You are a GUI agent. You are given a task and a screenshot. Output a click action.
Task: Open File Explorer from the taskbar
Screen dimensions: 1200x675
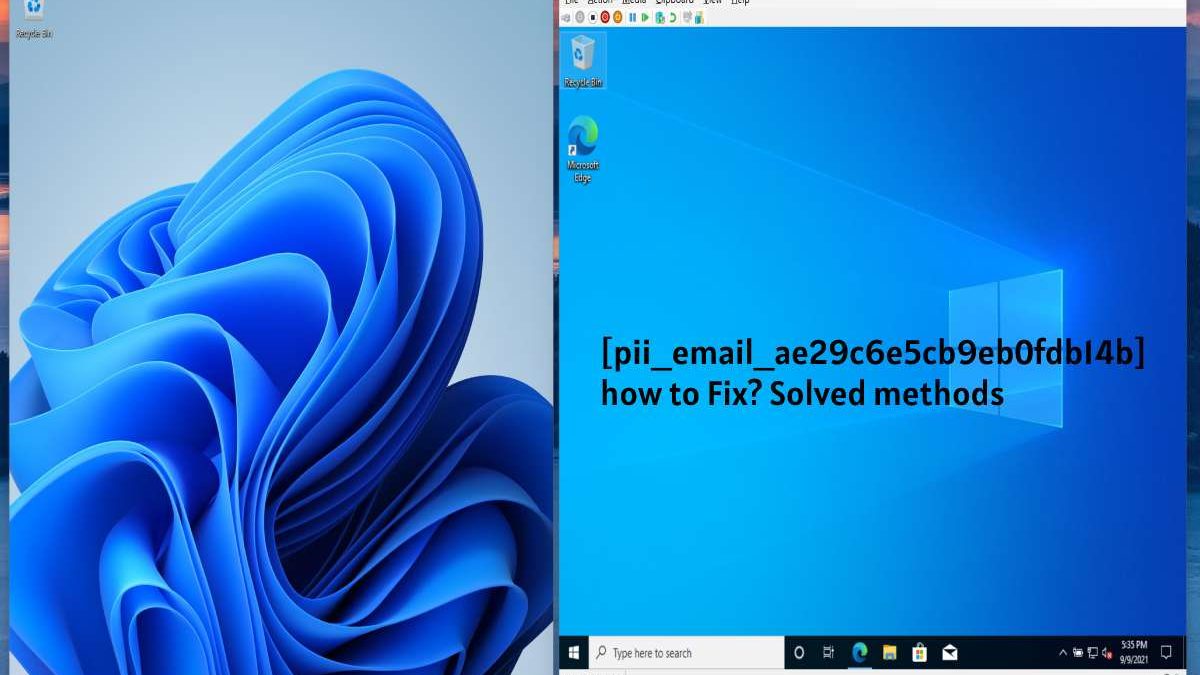(889, 653)
